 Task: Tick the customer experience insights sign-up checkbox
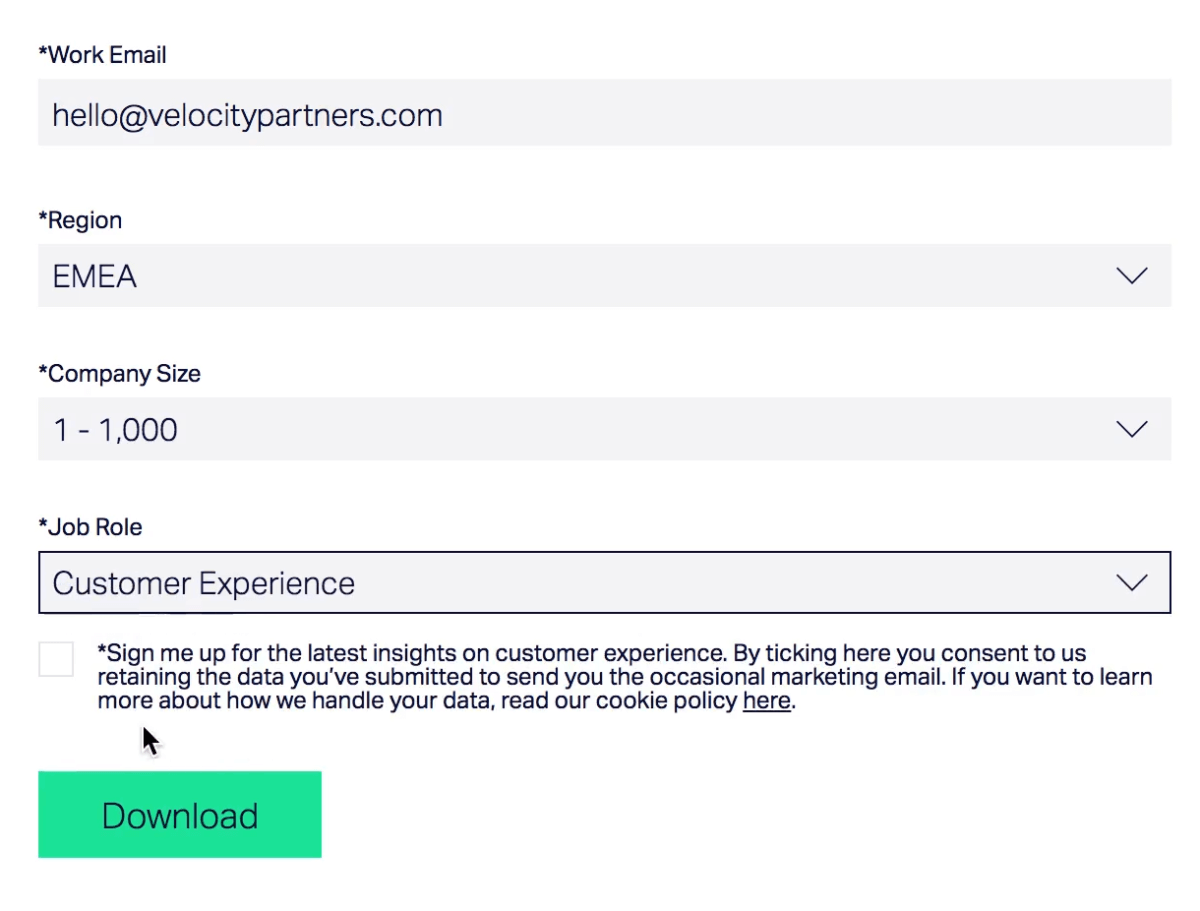pyautogui.click(x=56, y=659)
